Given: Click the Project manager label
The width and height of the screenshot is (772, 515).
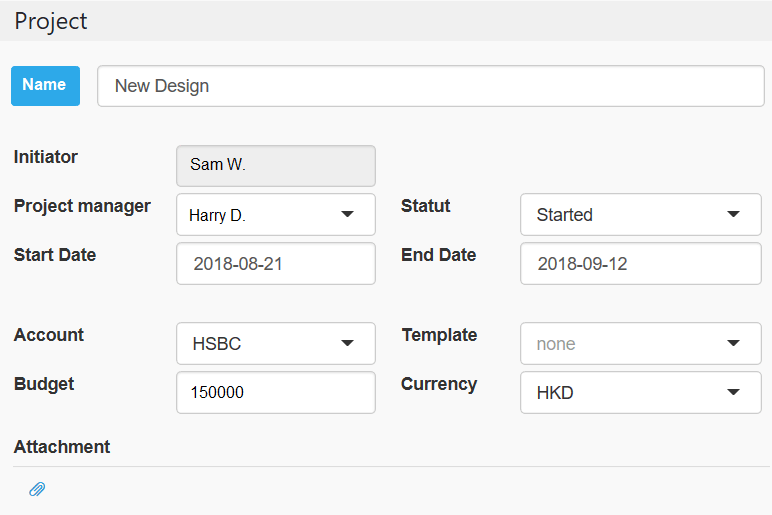Looking at the screenshot, I should [82, 206].
